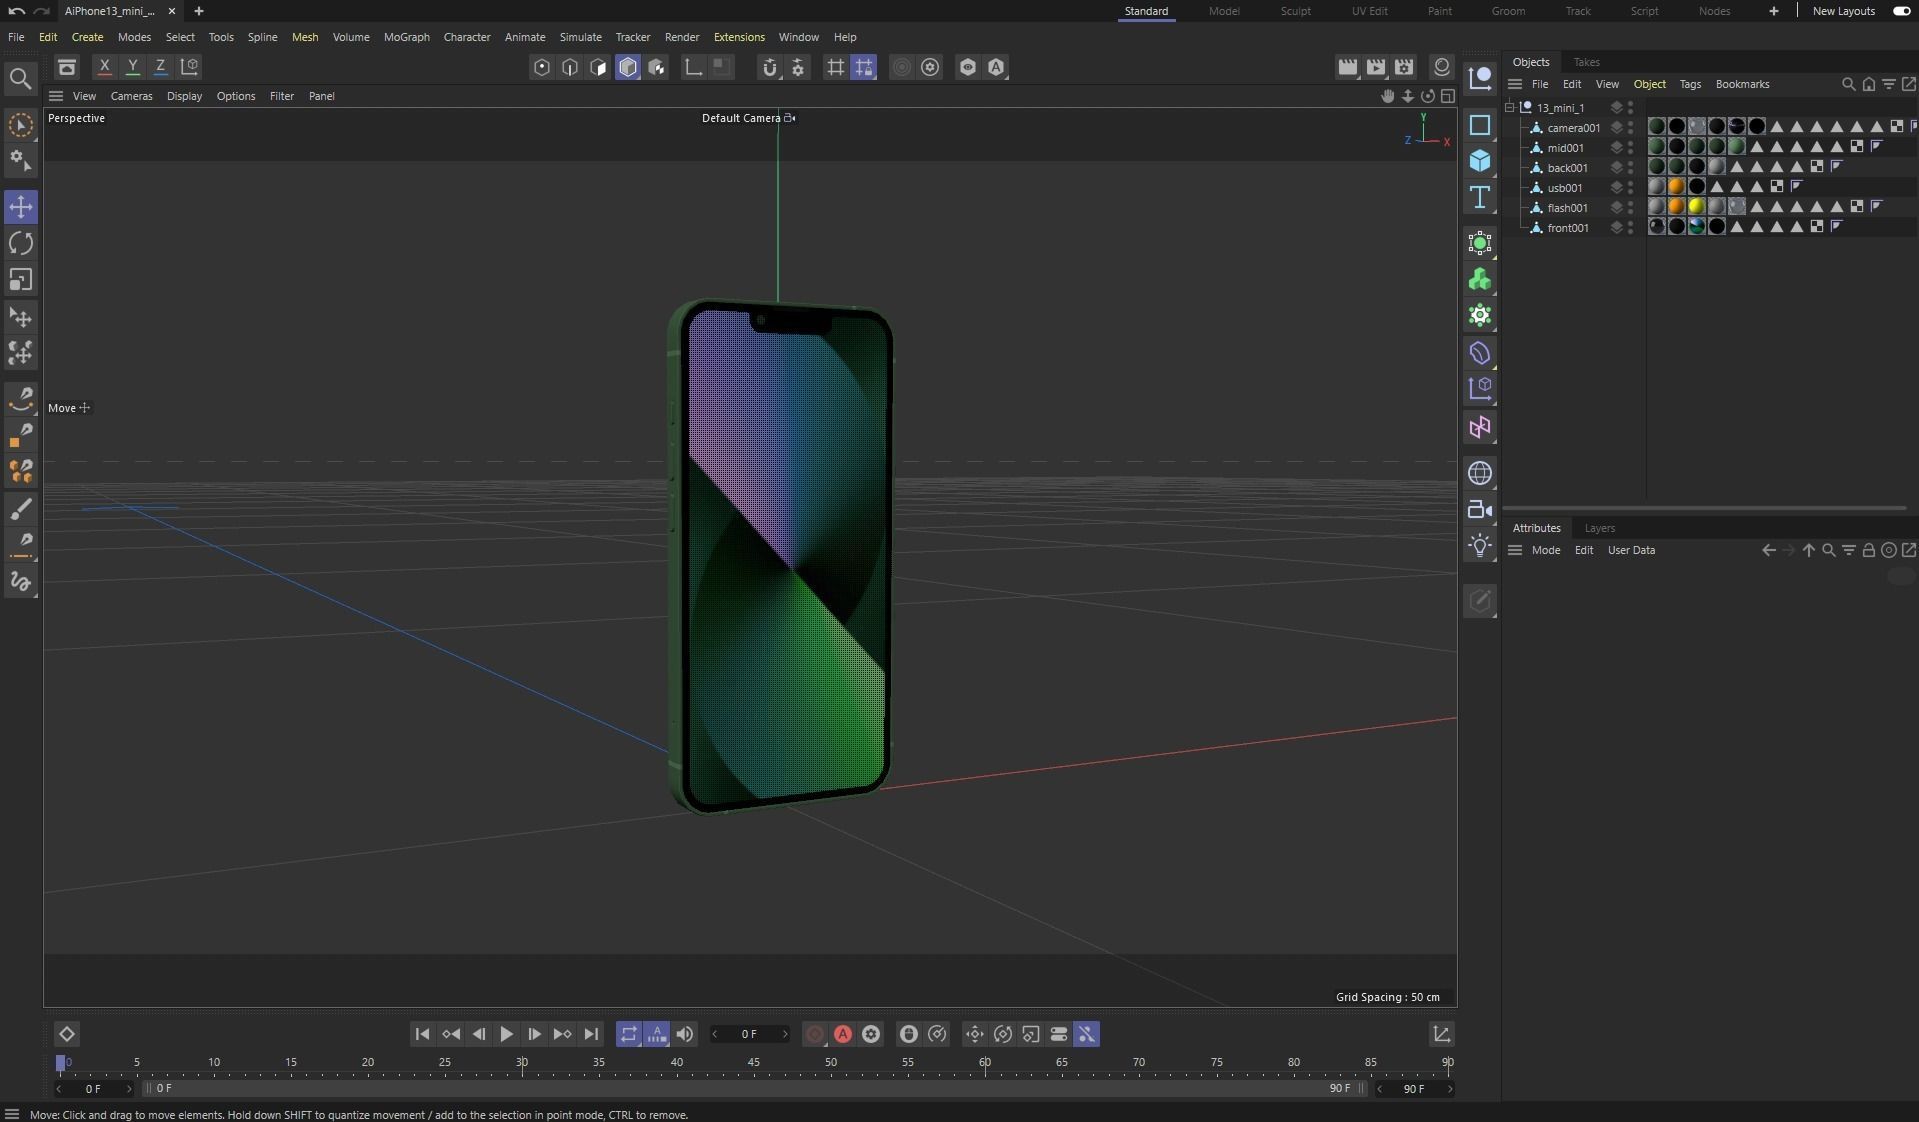Toggle X axis lock
This screenshot has width=1919, height=1122.
104,67
